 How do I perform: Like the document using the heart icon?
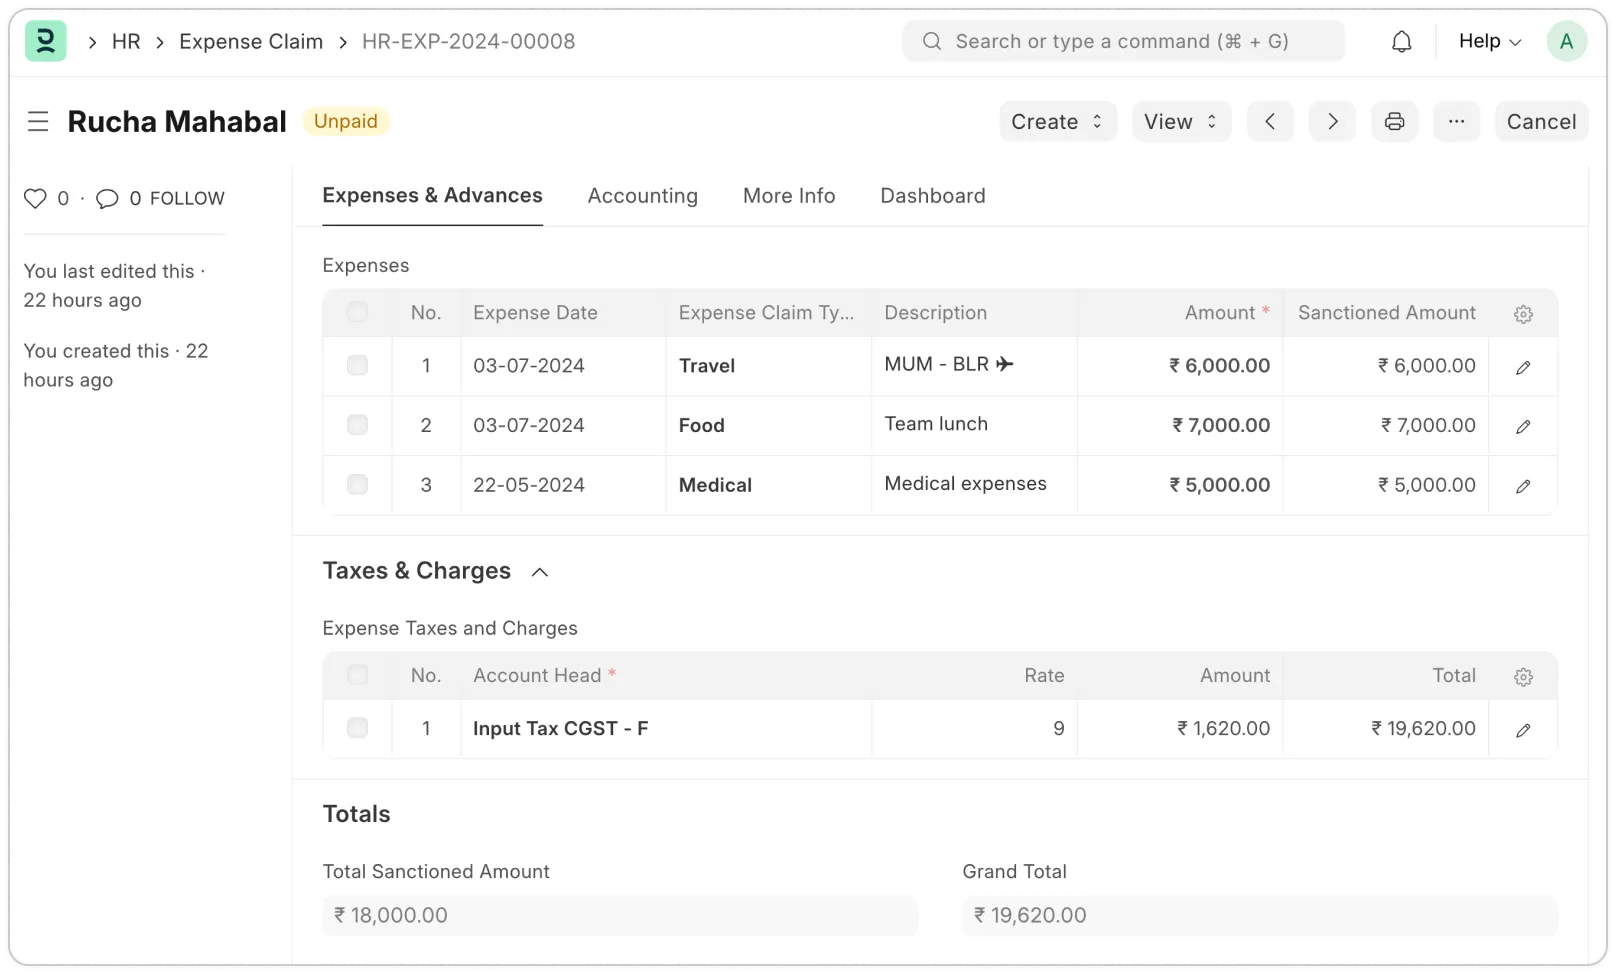(34, 198)
